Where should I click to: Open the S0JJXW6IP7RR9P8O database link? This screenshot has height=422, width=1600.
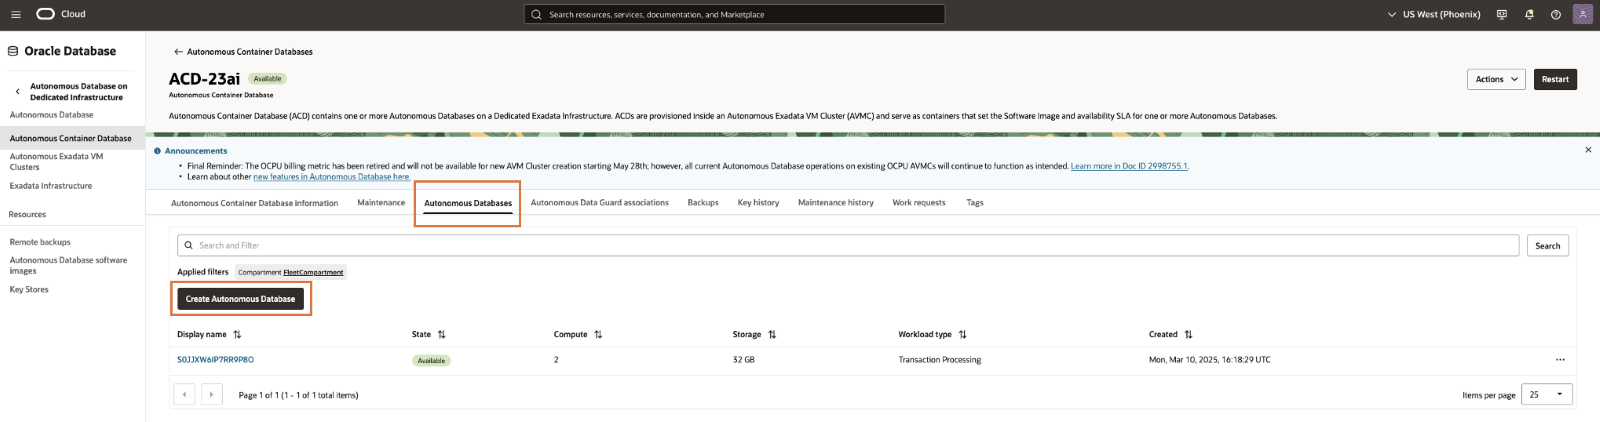click(x=215, y=360)
